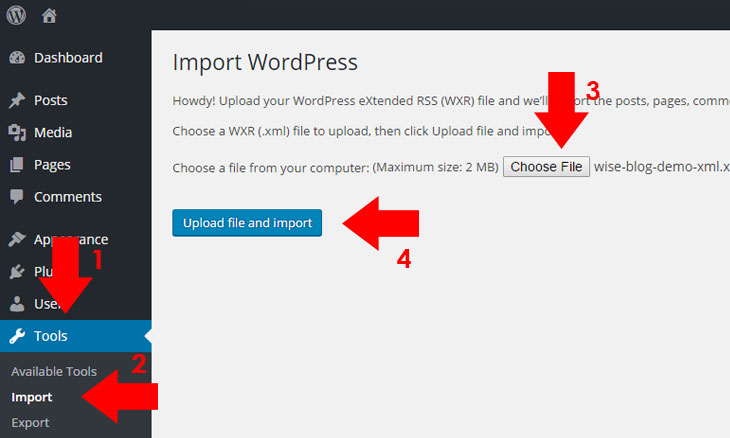Open Comments in sidebar
This screenshot has height=438, width=730.
68,197
